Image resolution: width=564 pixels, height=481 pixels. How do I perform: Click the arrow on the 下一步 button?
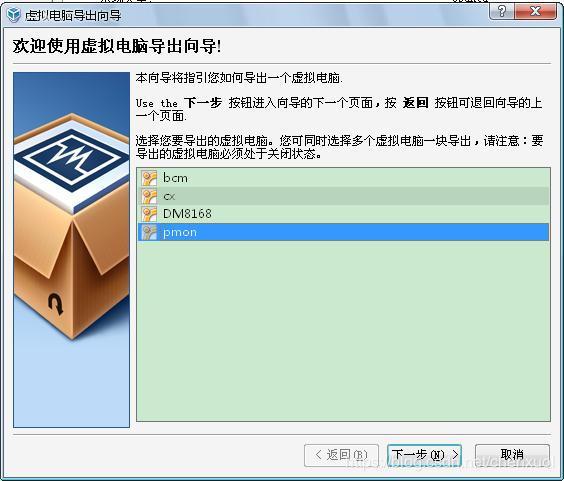pyautogui.click(x=455, y=454)
